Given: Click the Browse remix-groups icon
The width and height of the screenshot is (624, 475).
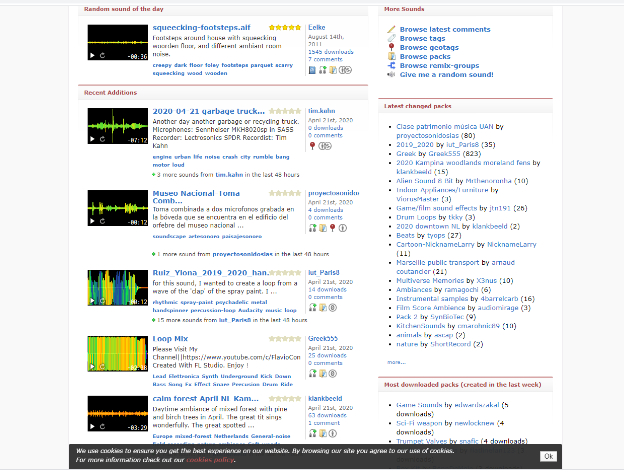Looking at the screenshot, I should coord(392,65).
